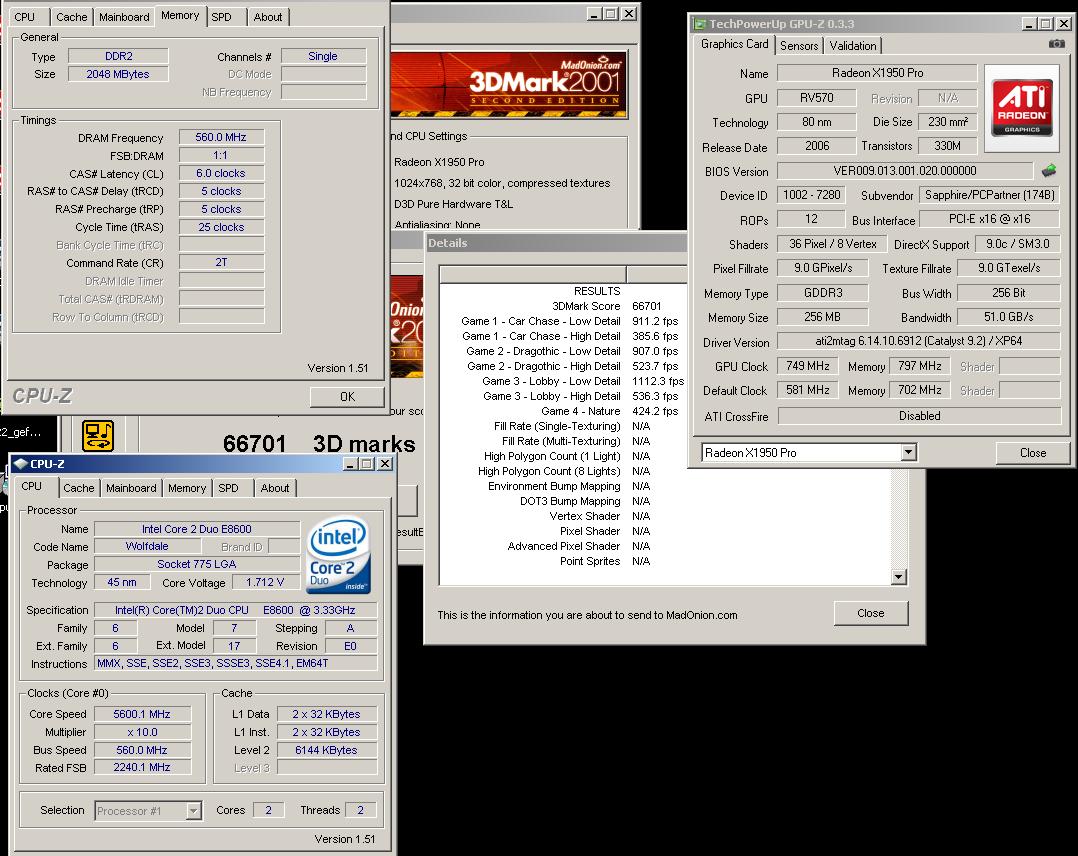Switch to the Validation tab in GPU-Z
The image size is (1078, 856).
pyautogui.click(x=852, y=46)
